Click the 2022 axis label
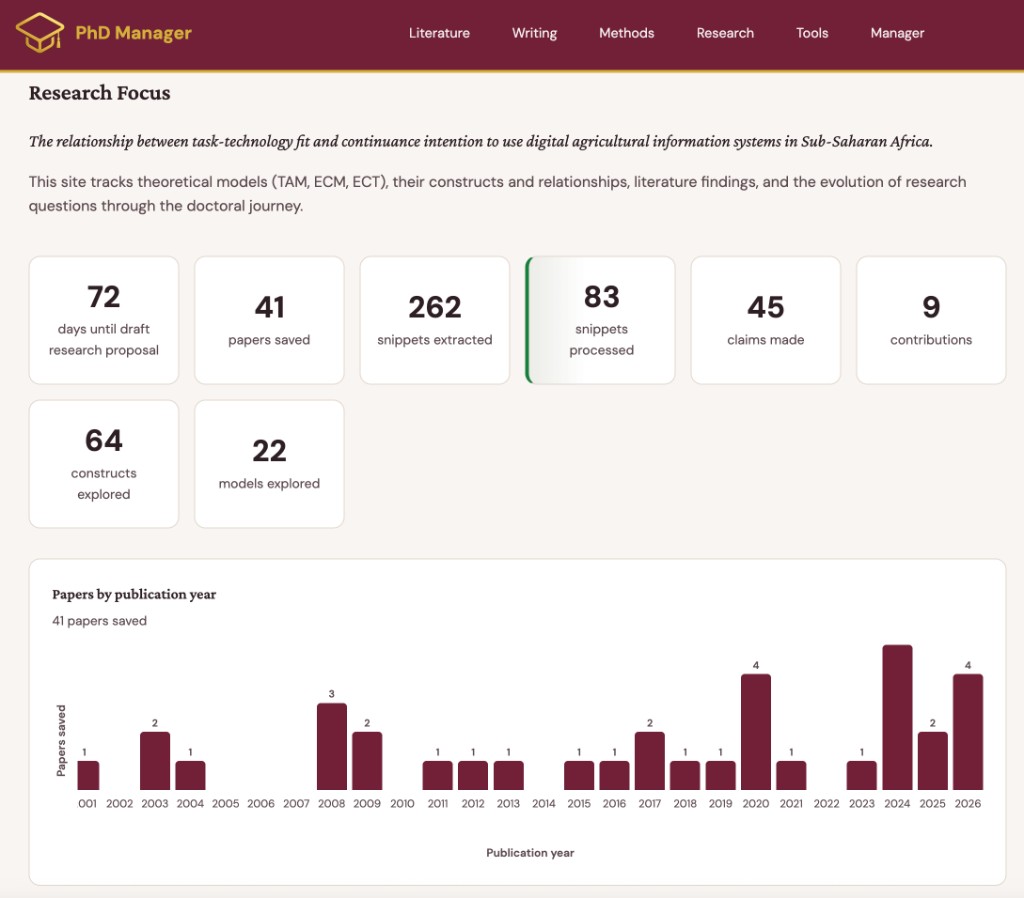The image size is (1024, 898). (x=826, y=803)
